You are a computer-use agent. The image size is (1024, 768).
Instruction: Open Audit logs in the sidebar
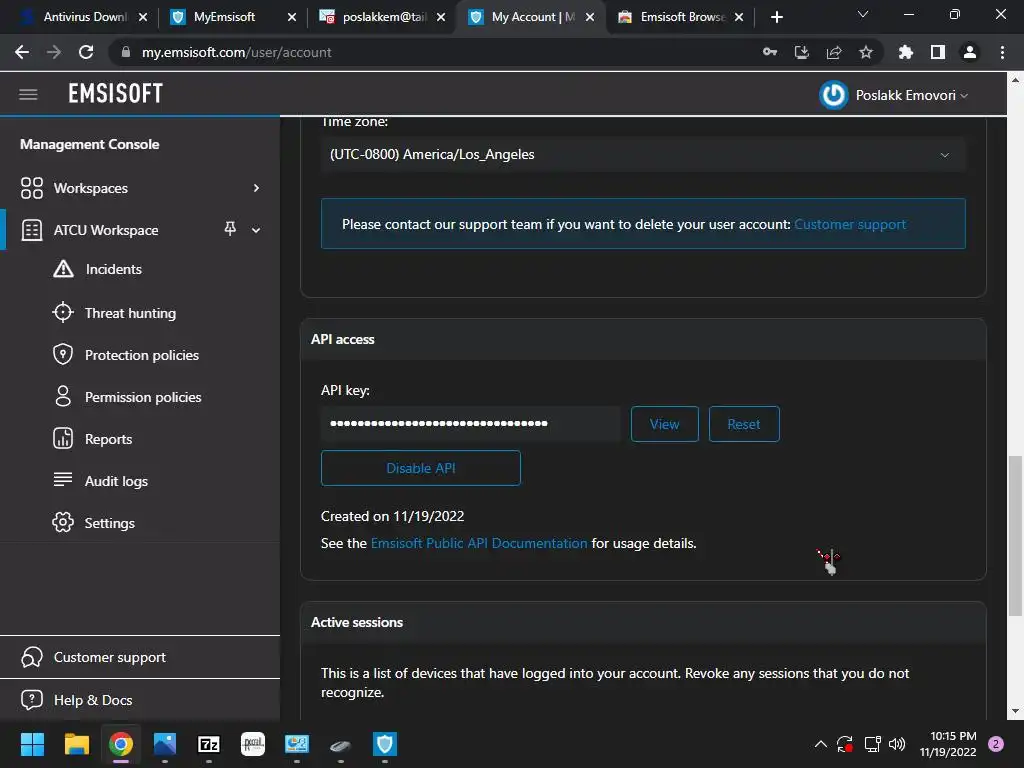[116, 481]
